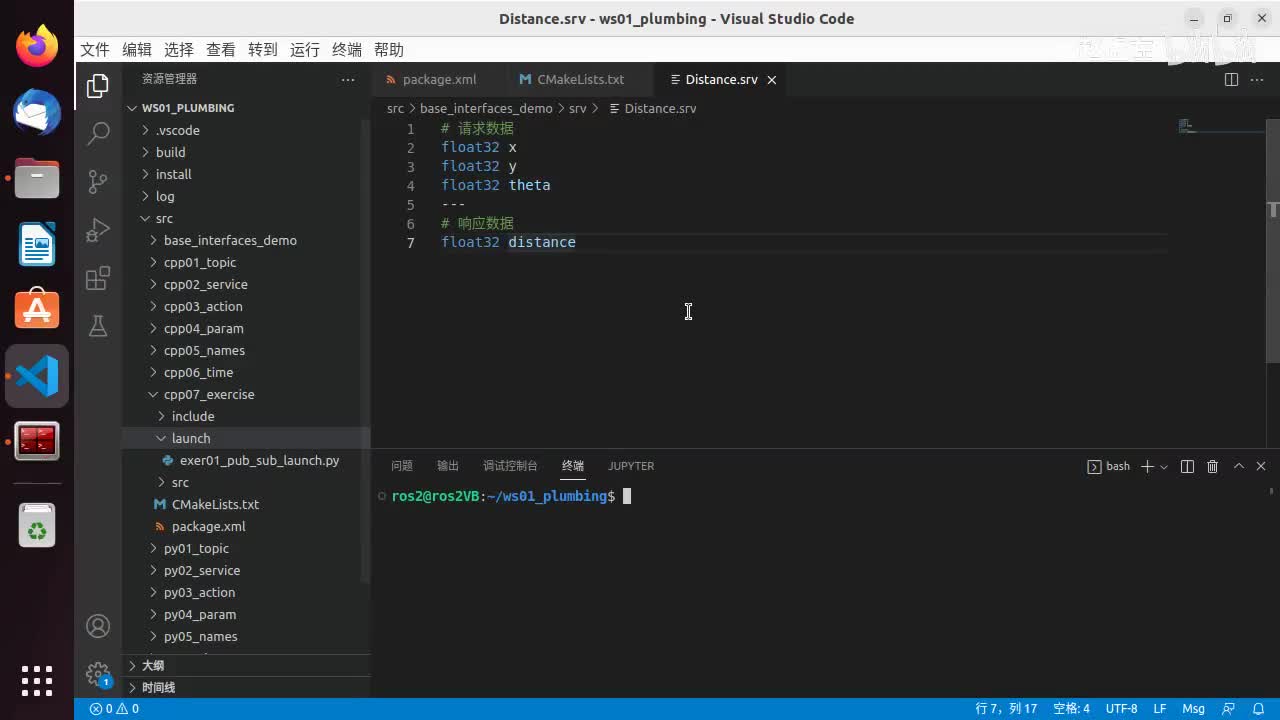
Task: Open the Testing flask view
Action: click(x=98, y=326)
